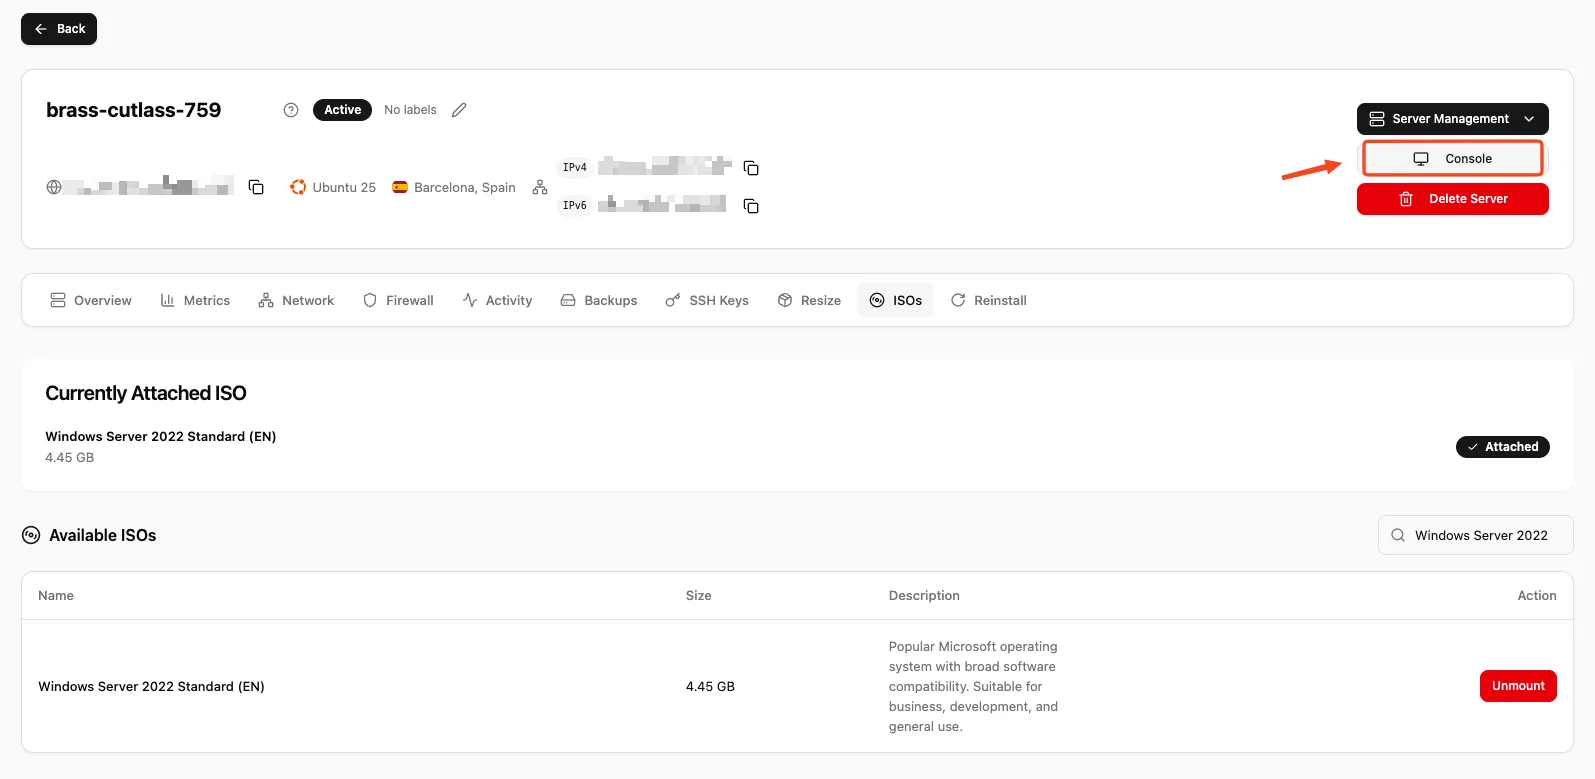Click the Ubuntu logo icon
Image resolution: width=1595 pixels, height=779 pixels.
point(298,187)
